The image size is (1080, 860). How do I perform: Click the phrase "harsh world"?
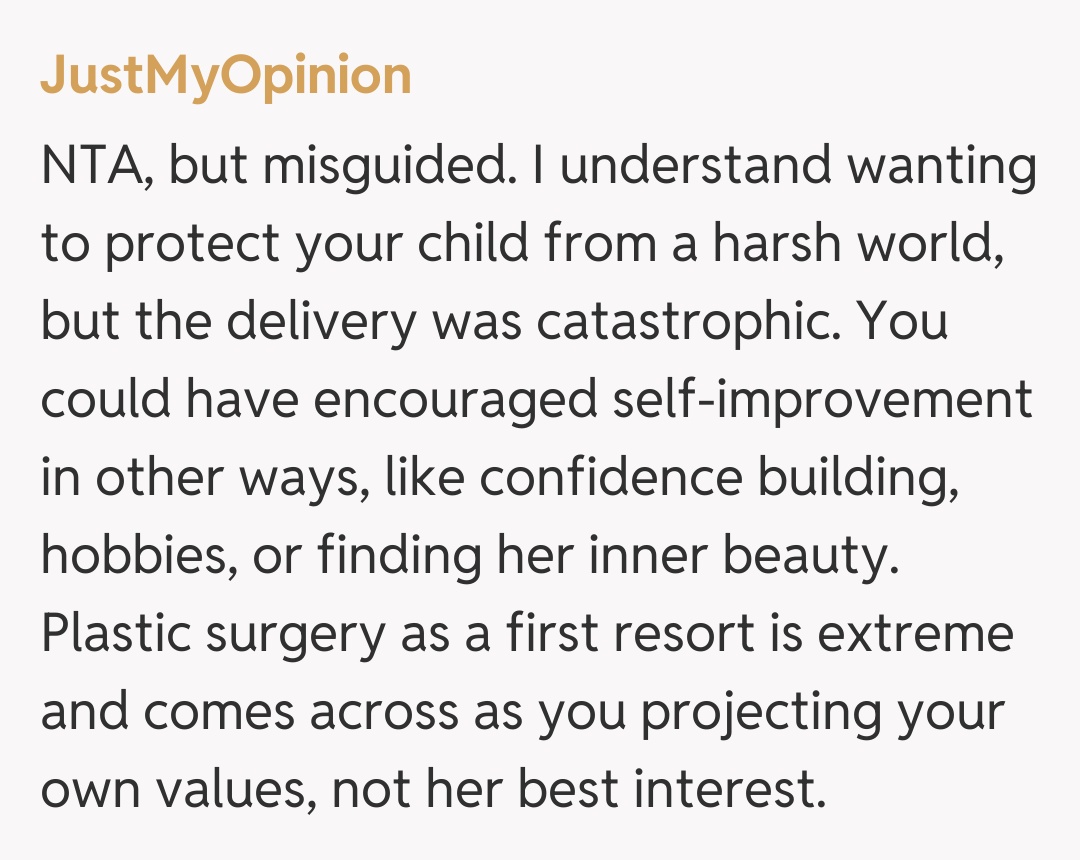point(855,243)
